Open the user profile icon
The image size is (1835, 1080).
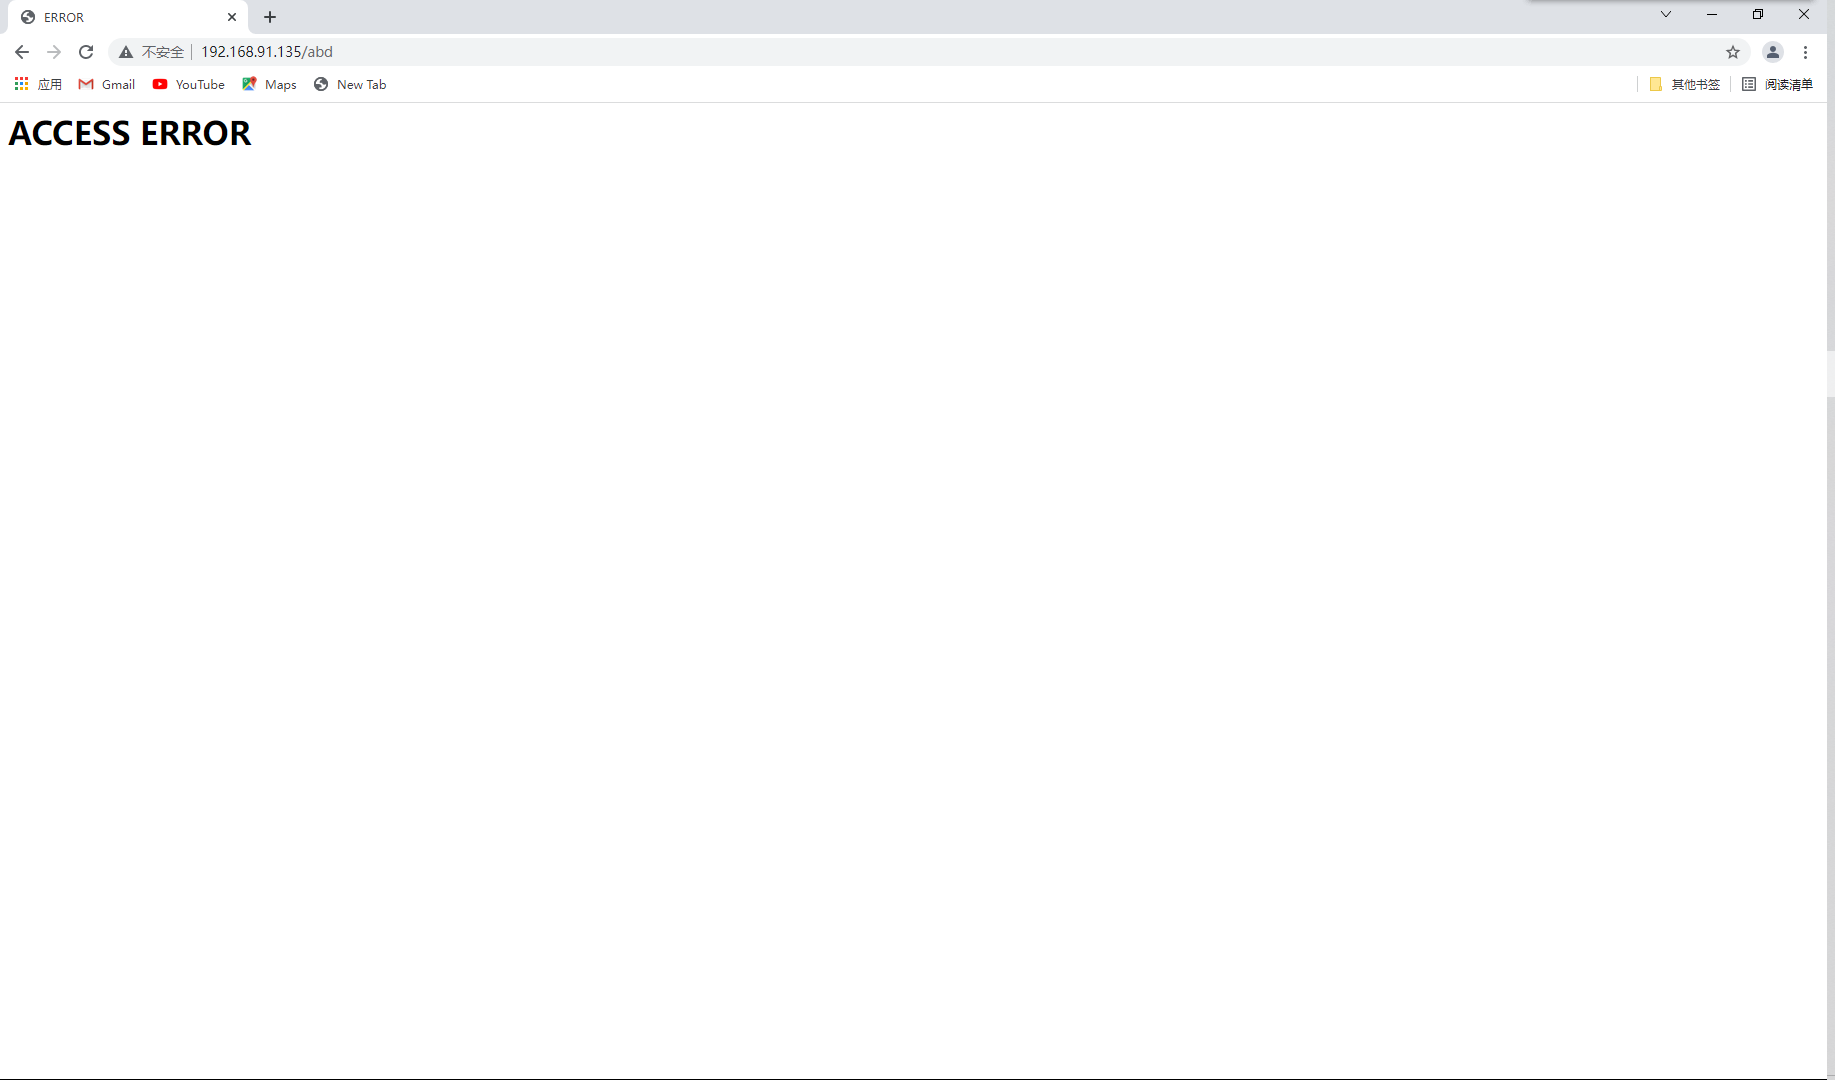[1773, 52]
